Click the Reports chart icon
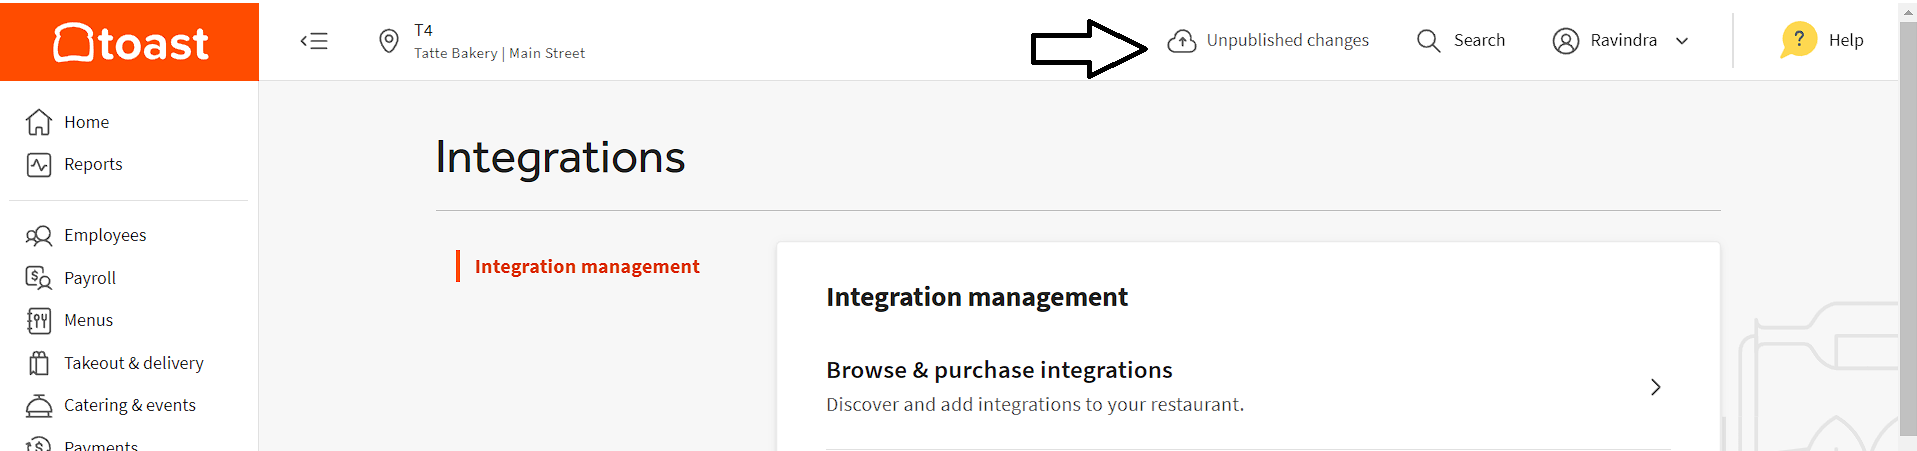Image resolution: width=1917 pixels, height=451 pixels. [x=39, y=165]
